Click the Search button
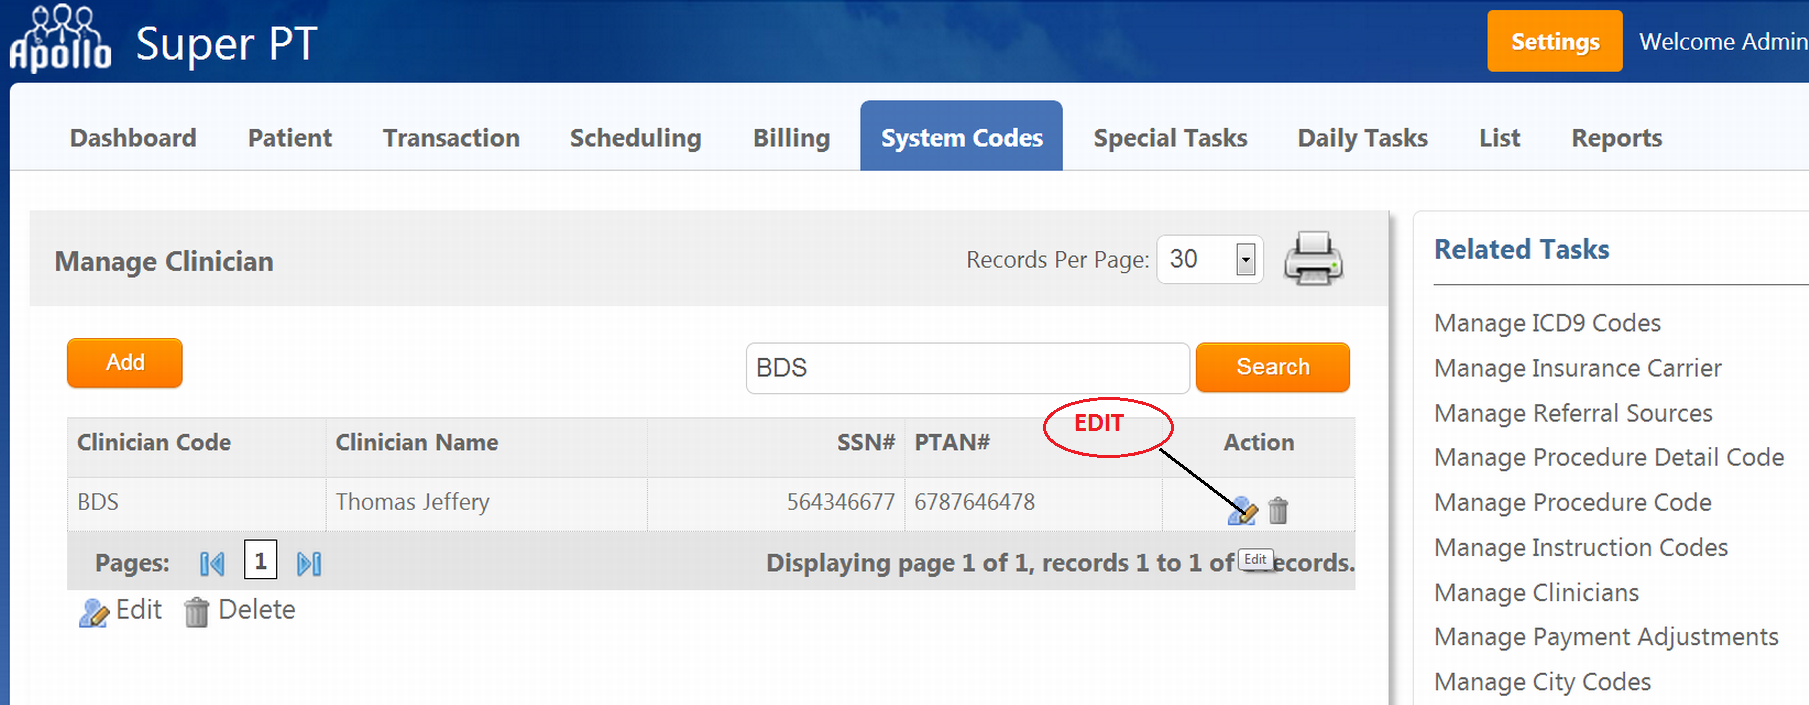Viewport: 1809px width, 705px height. pos(1272,367)
